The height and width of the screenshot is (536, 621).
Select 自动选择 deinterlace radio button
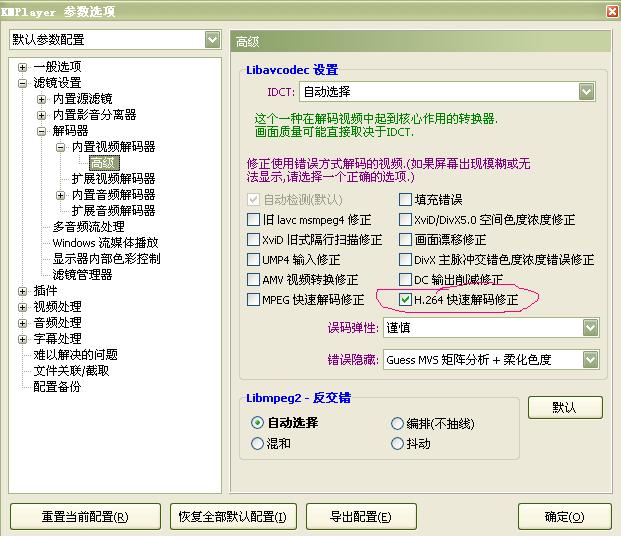(x=257, y=423)
